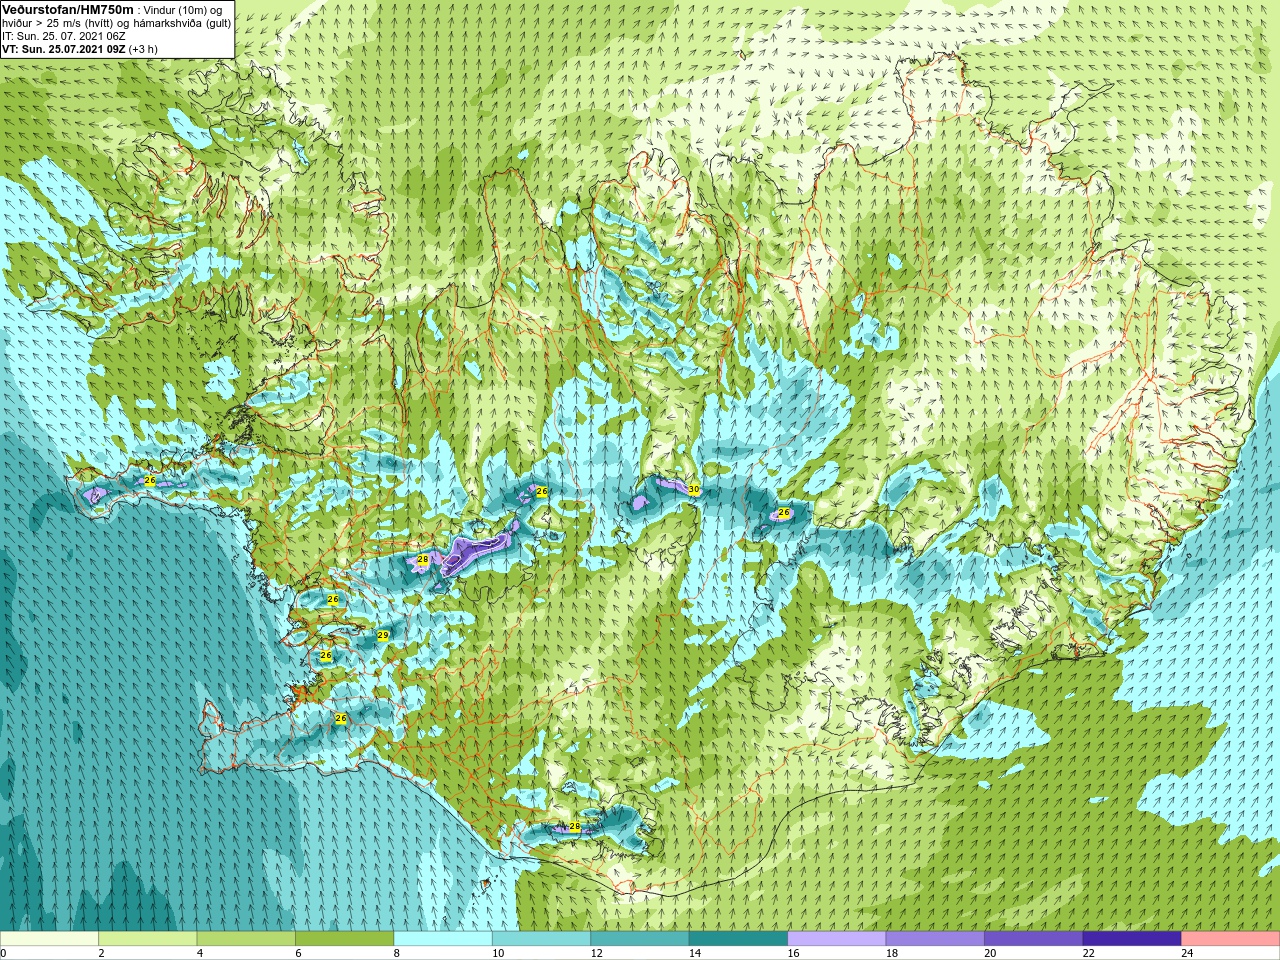1280x960 pixels.
Task: Click the legend scale label "4"
Action: point(200,954)
